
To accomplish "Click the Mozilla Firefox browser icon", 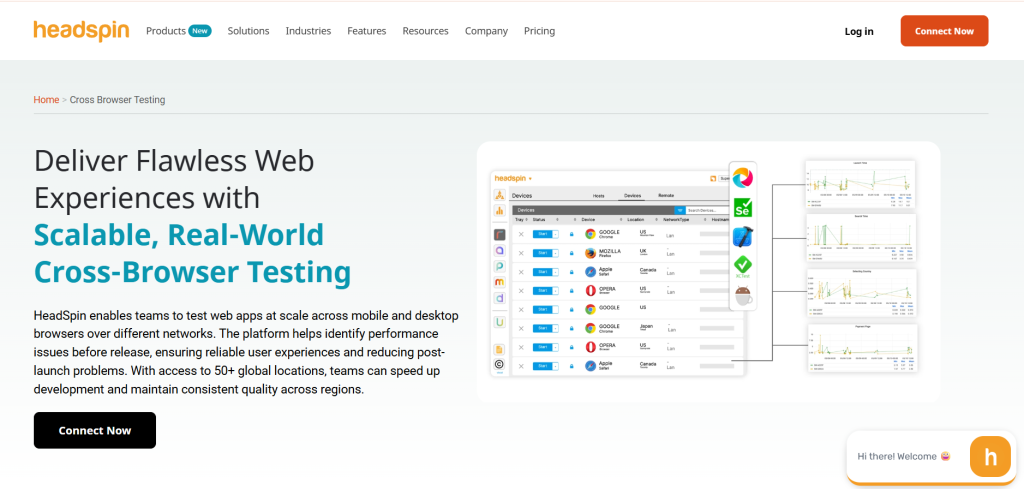I will (590, 252).
